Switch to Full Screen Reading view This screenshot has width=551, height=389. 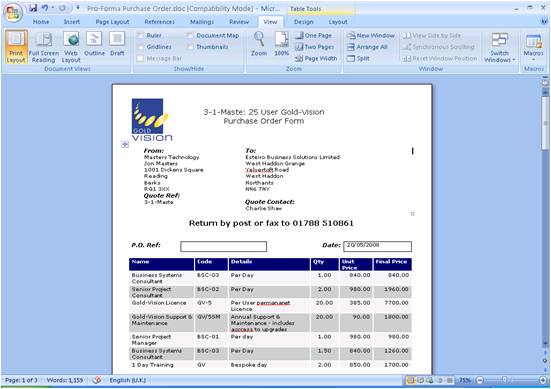(44, 47)
